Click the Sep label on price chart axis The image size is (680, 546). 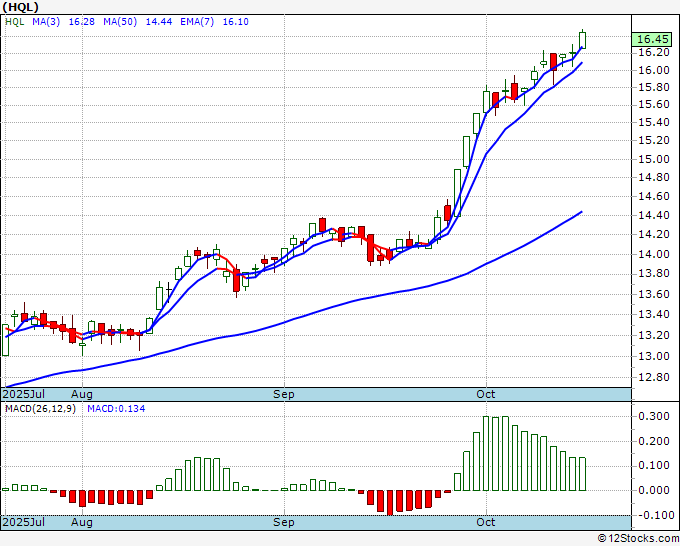284,394
